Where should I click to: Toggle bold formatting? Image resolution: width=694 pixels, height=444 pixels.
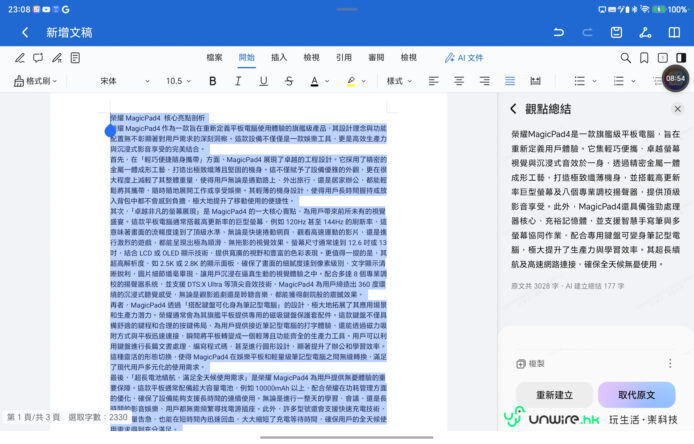(x=212, y=81)
